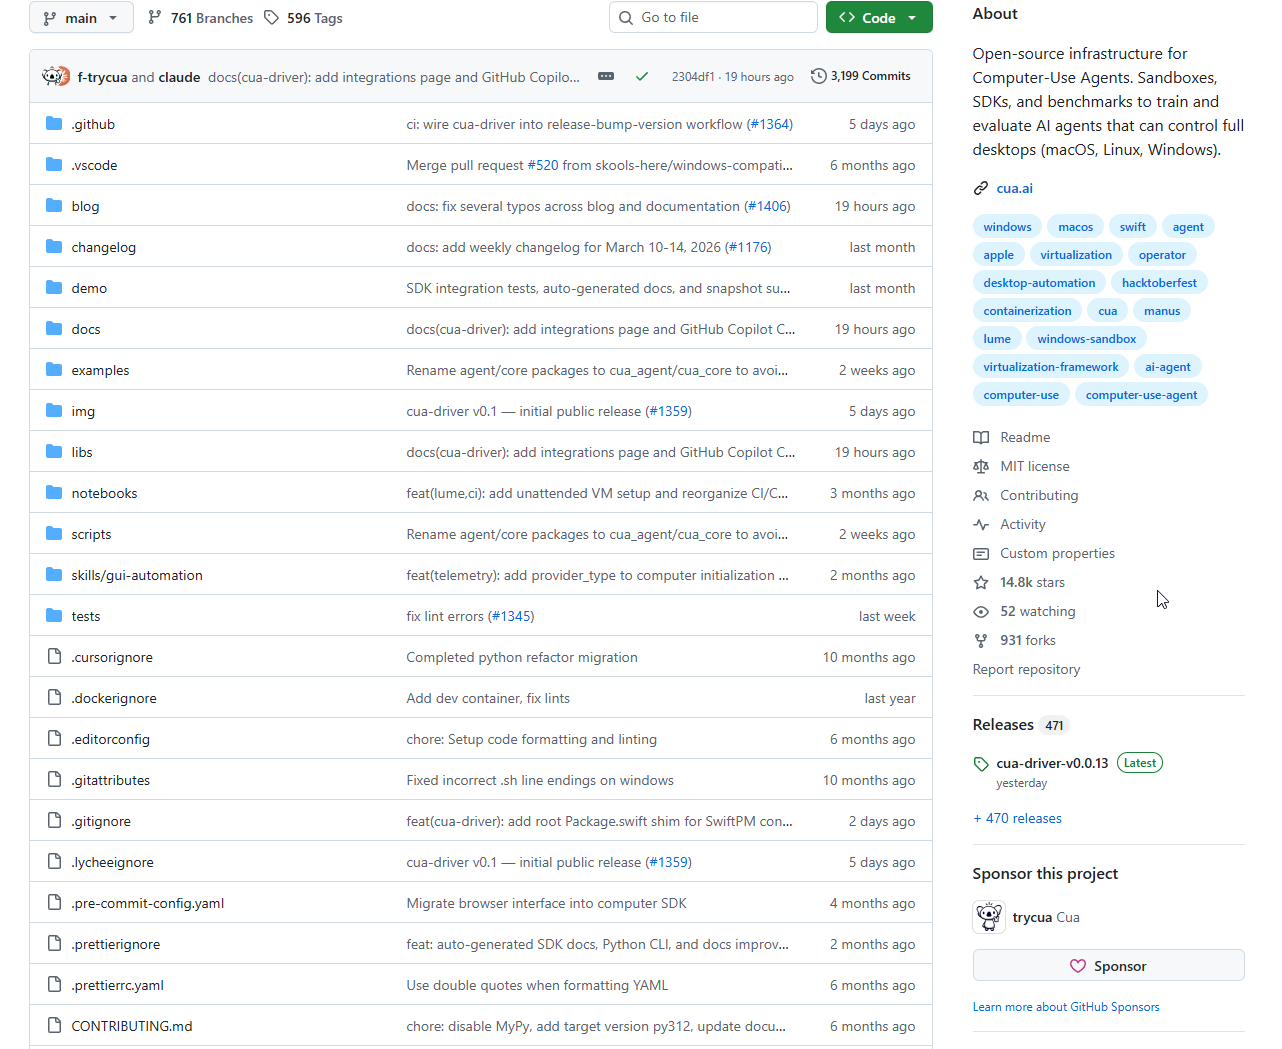This screenshot has width=1282, height=1049.
Task: Click the .gitattributes file icon
Action: 54,780
